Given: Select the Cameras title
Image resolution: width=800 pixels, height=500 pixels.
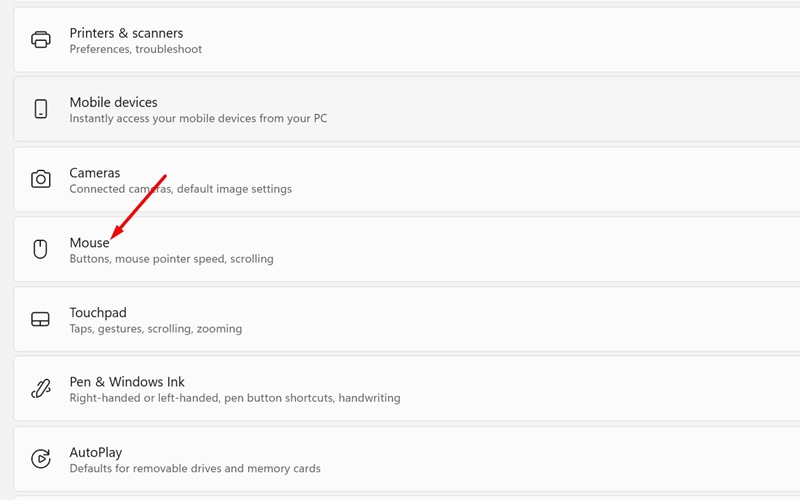Looking at the screenshot, I should click(95, 173).
